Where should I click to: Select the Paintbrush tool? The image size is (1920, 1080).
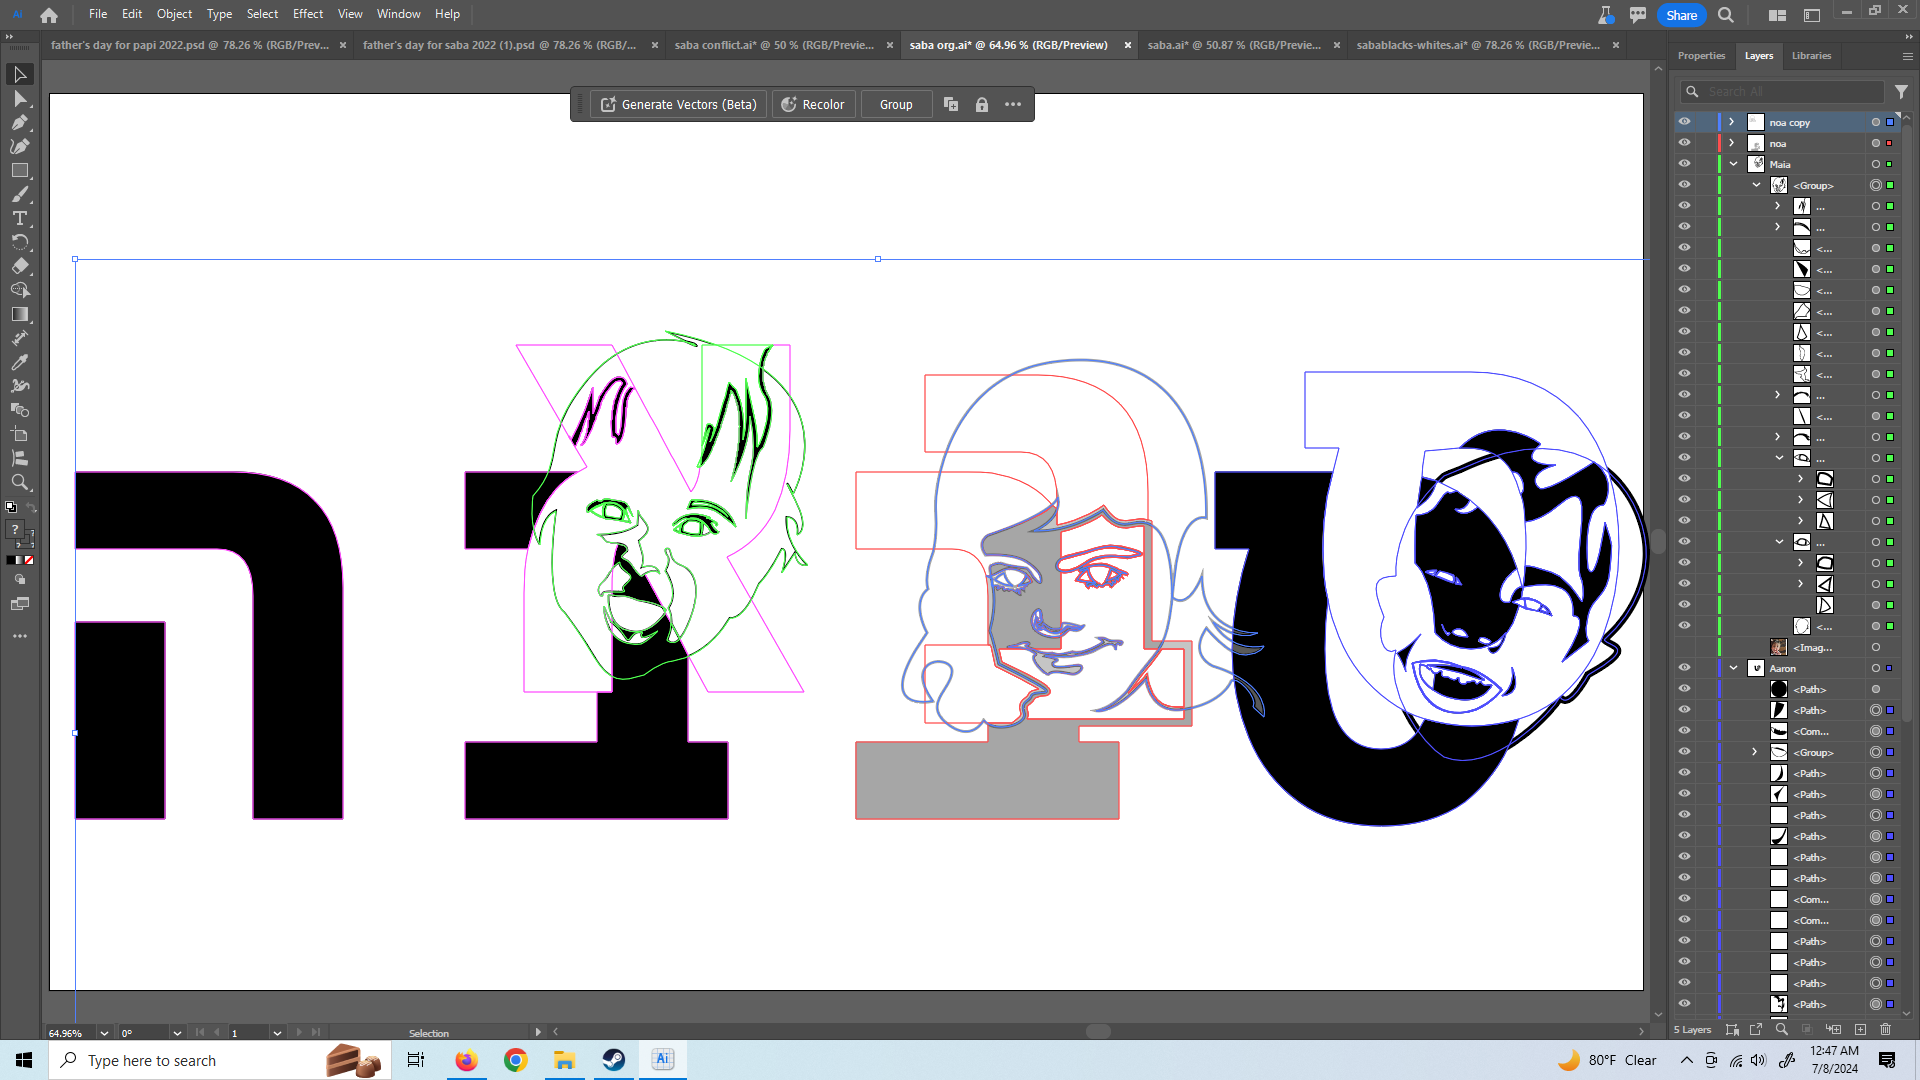coord(19,195)
